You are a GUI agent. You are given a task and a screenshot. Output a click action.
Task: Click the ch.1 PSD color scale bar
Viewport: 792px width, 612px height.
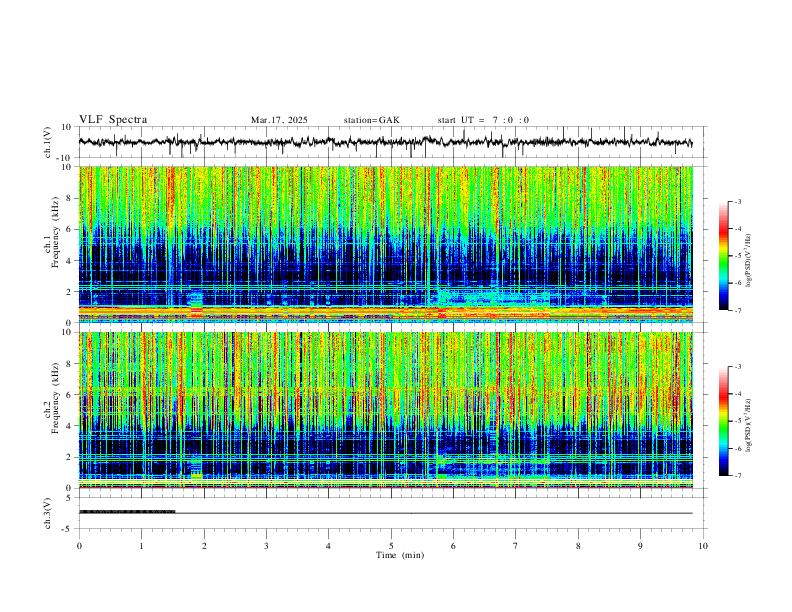click(724, 256)
